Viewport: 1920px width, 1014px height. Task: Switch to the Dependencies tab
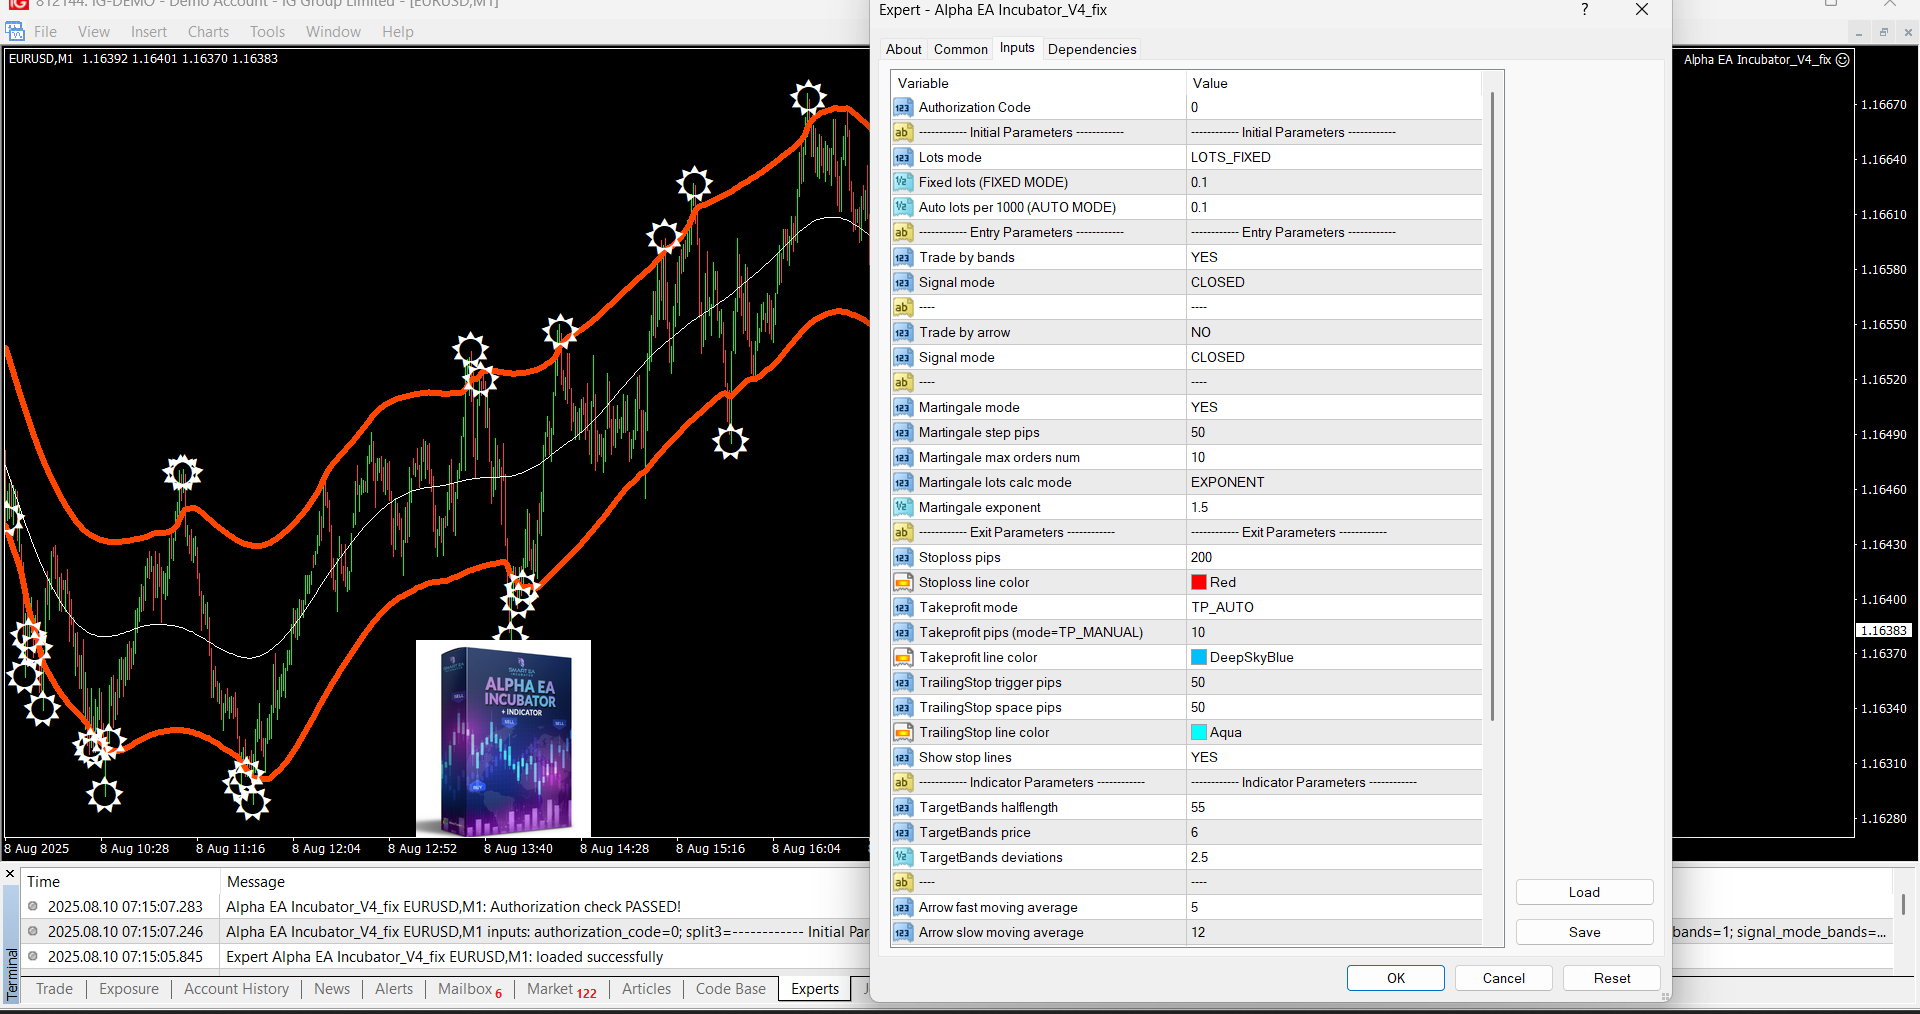(1091, 49)
